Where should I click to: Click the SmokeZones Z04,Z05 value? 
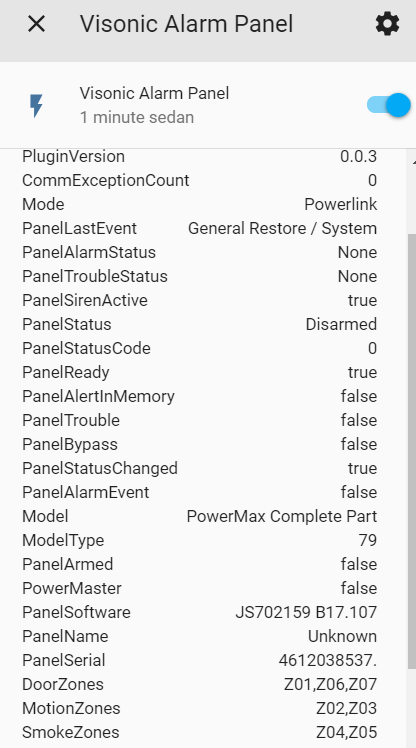347,732
